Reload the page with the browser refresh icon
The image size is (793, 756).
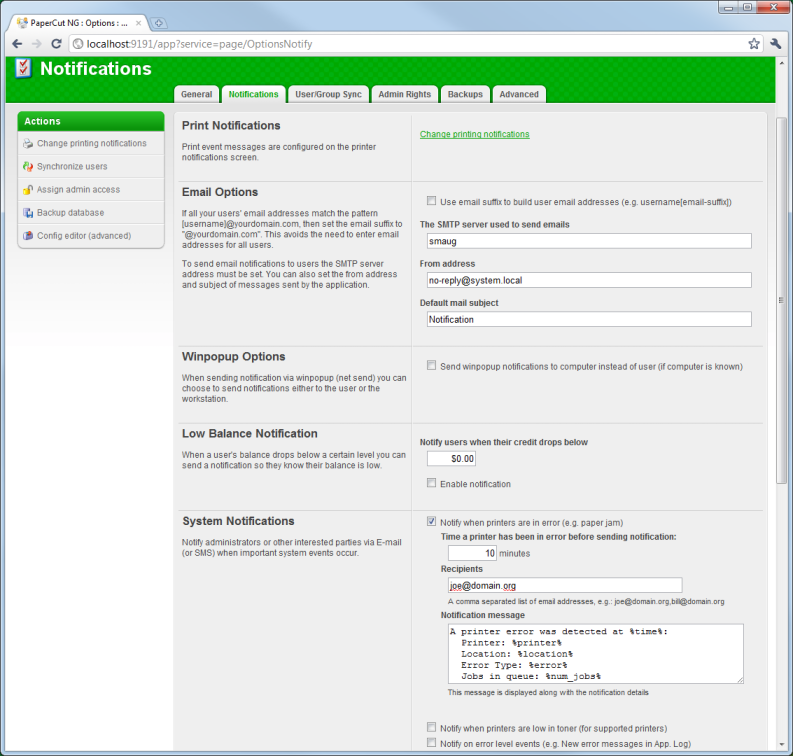pos(57,44)
